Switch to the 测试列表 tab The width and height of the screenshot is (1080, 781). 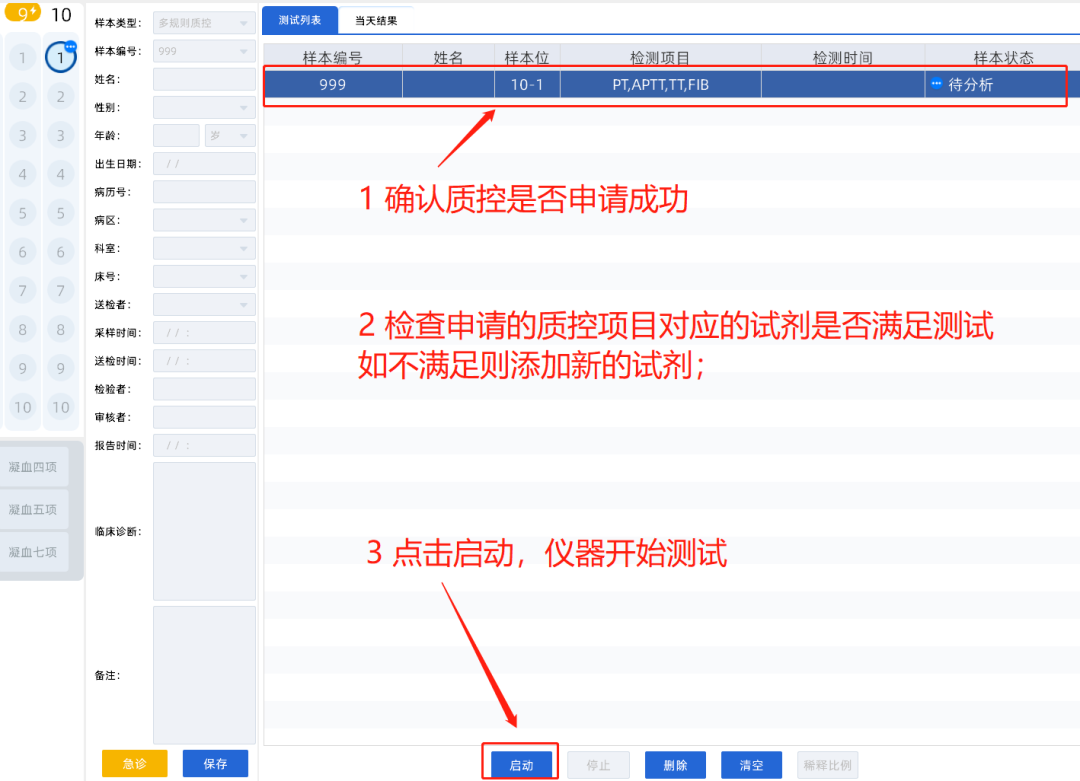(300, 20)
